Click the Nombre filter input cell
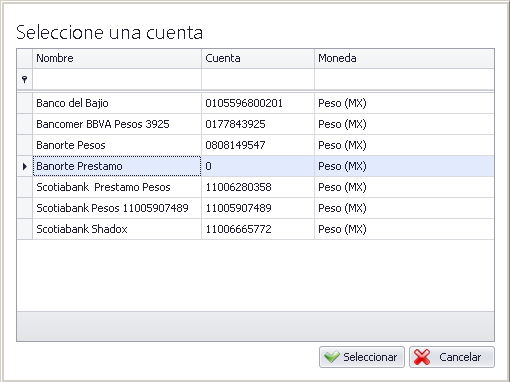Viewport: 510px width, 382px height. 117,79
